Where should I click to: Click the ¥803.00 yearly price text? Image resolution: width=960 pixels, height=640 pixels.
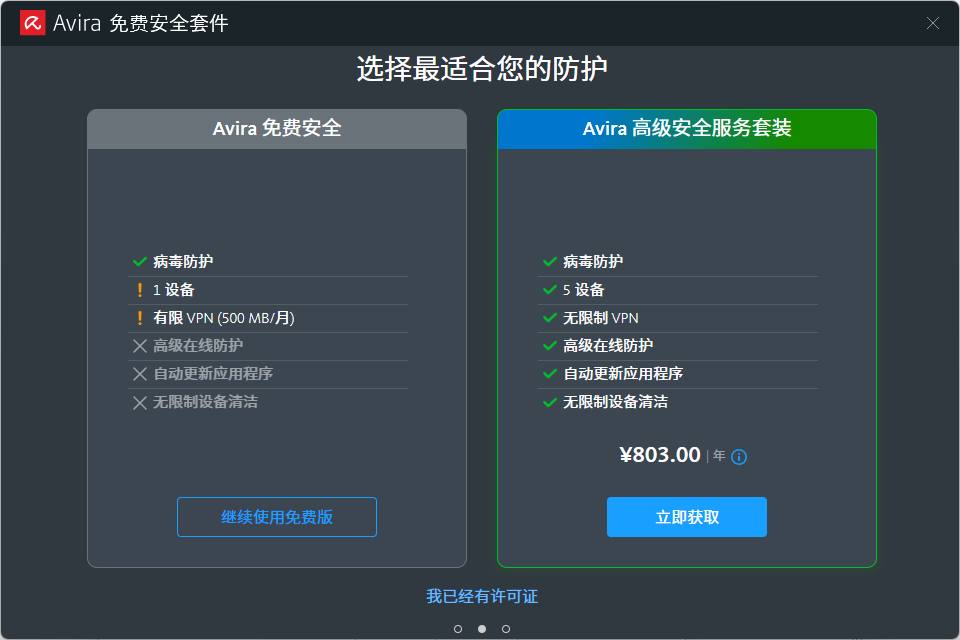coord(660,455)
